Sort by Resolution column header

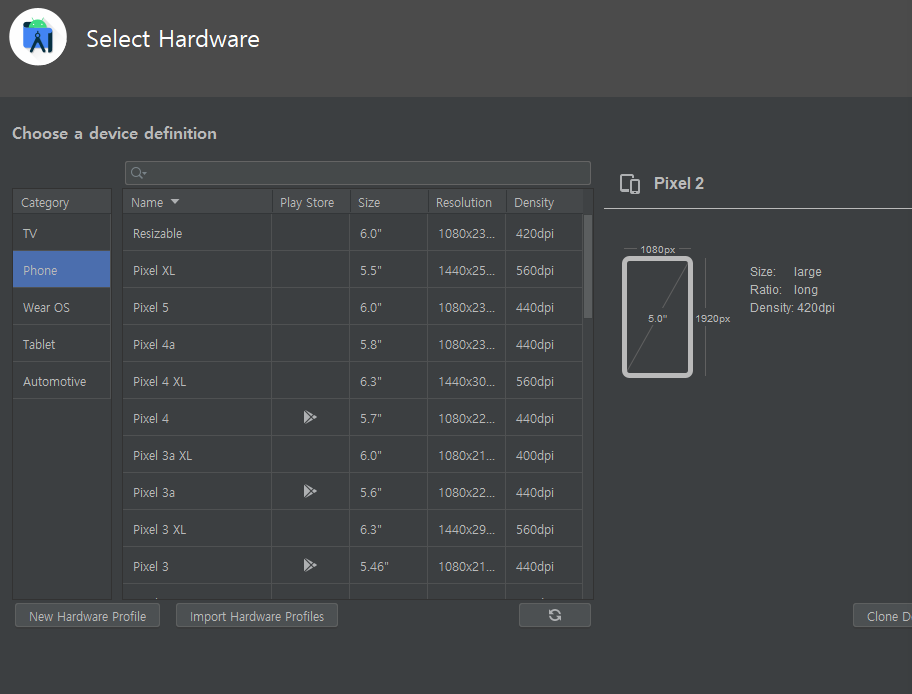tap(467, 202)
